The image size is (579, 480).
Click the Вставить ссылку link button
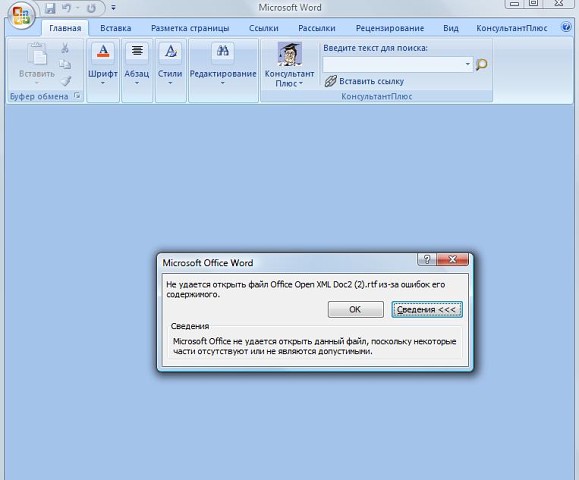pos(364,81)
